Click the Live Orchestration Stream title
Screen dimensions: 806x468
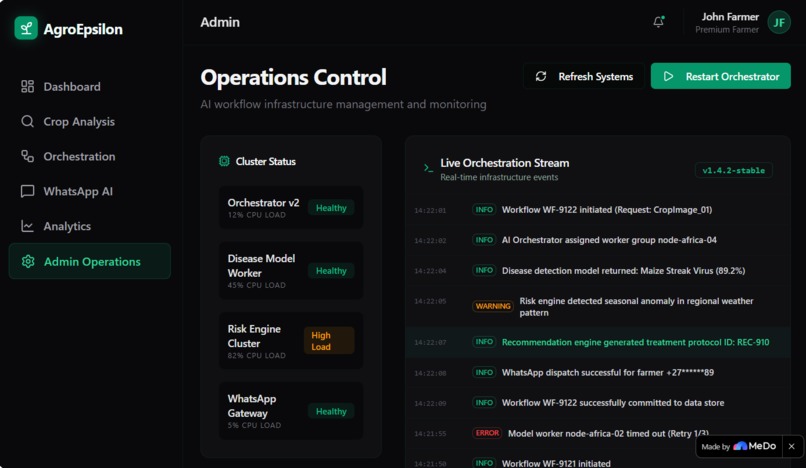[505, 163]
